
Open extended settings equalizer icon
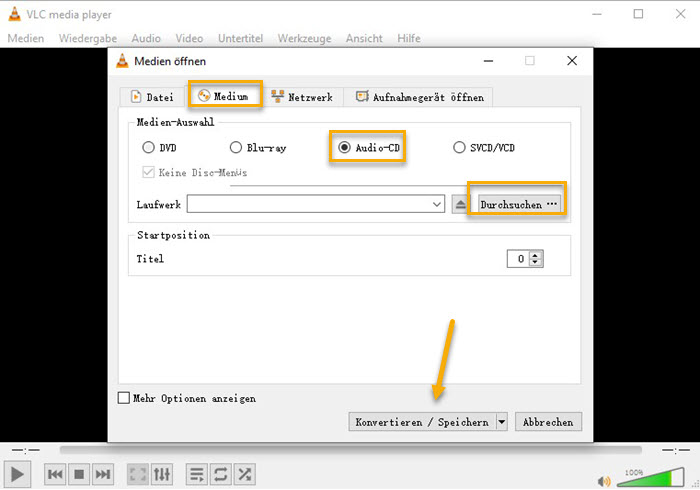[162, 474]
